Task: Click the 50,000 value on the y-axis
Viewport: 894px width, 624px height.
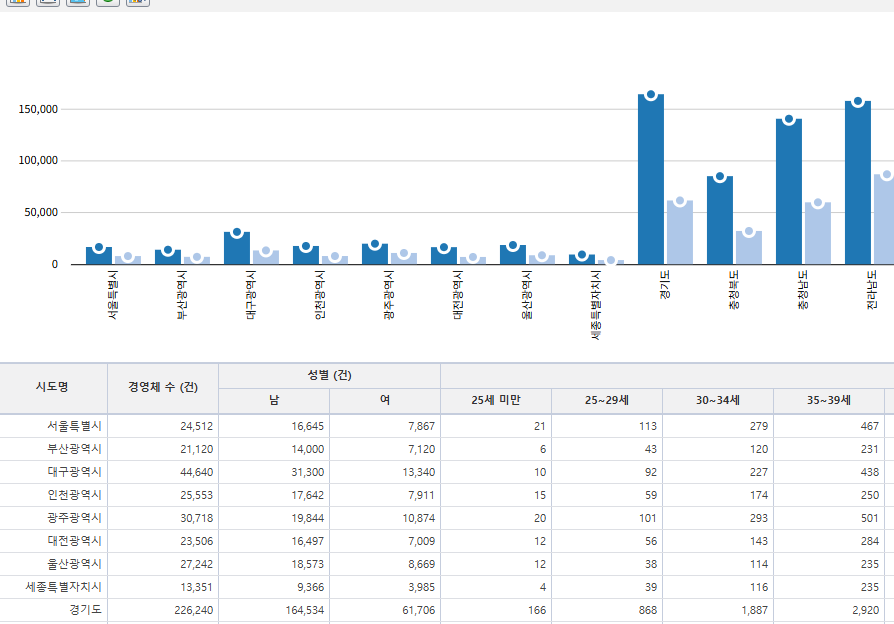Action: pyautogui.click(x=41, y=212)
